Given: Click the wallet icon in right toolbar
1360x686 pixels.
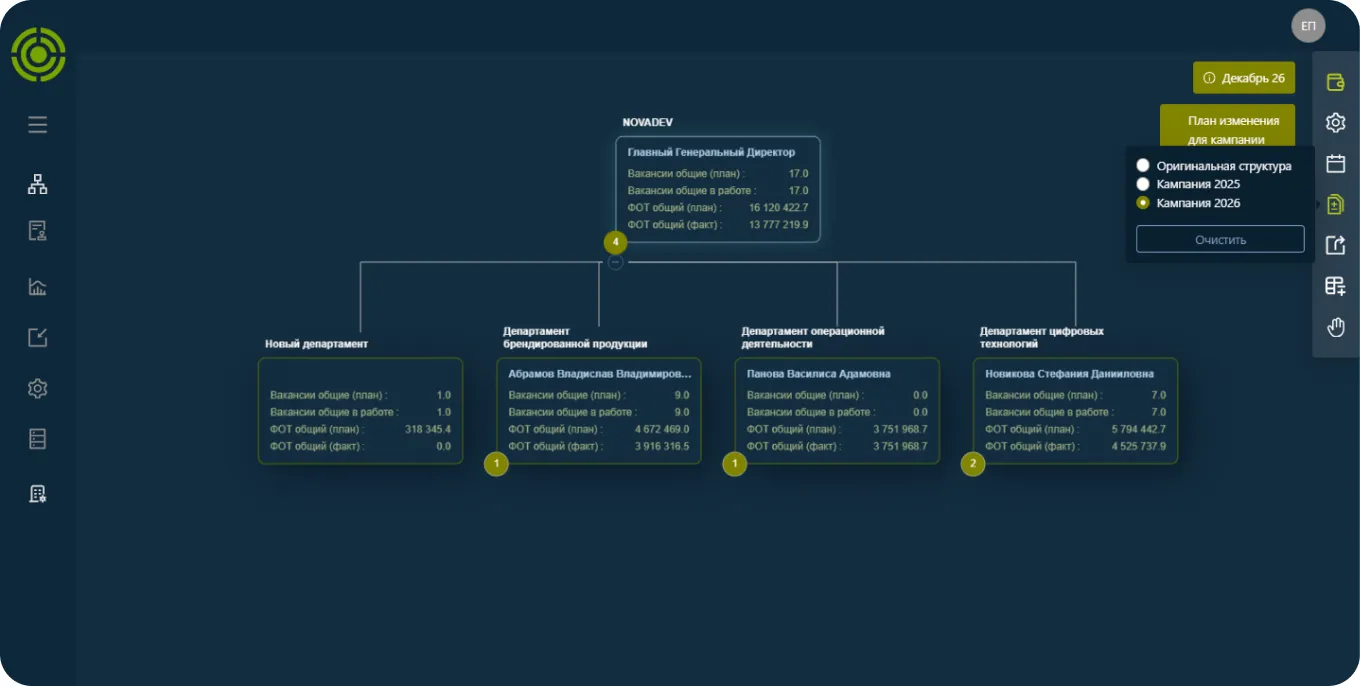Looking at the screenshot, I should [1335, 82].
